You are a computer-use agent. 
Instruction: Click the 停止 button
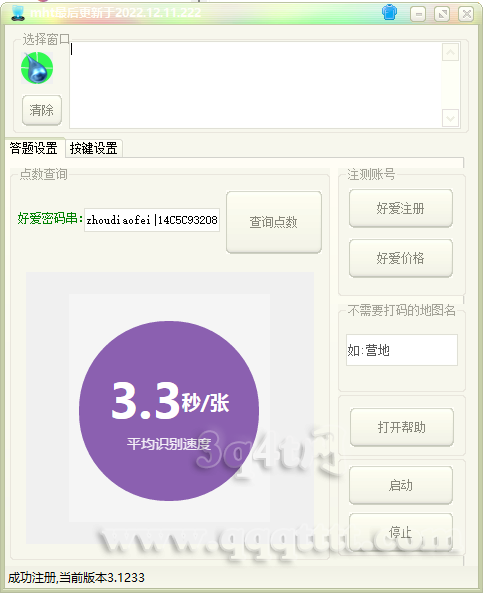point(401,532)
